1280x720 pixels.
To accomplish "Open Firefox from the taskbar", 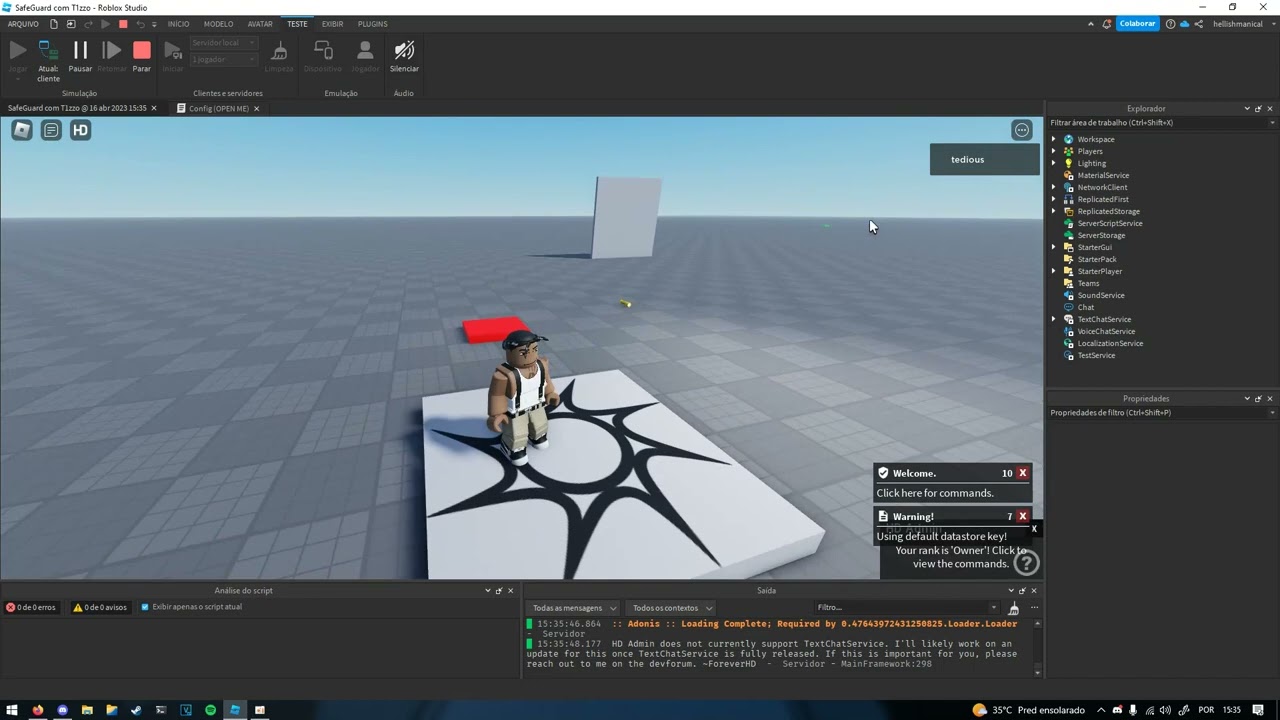I will tap(38, 710).
